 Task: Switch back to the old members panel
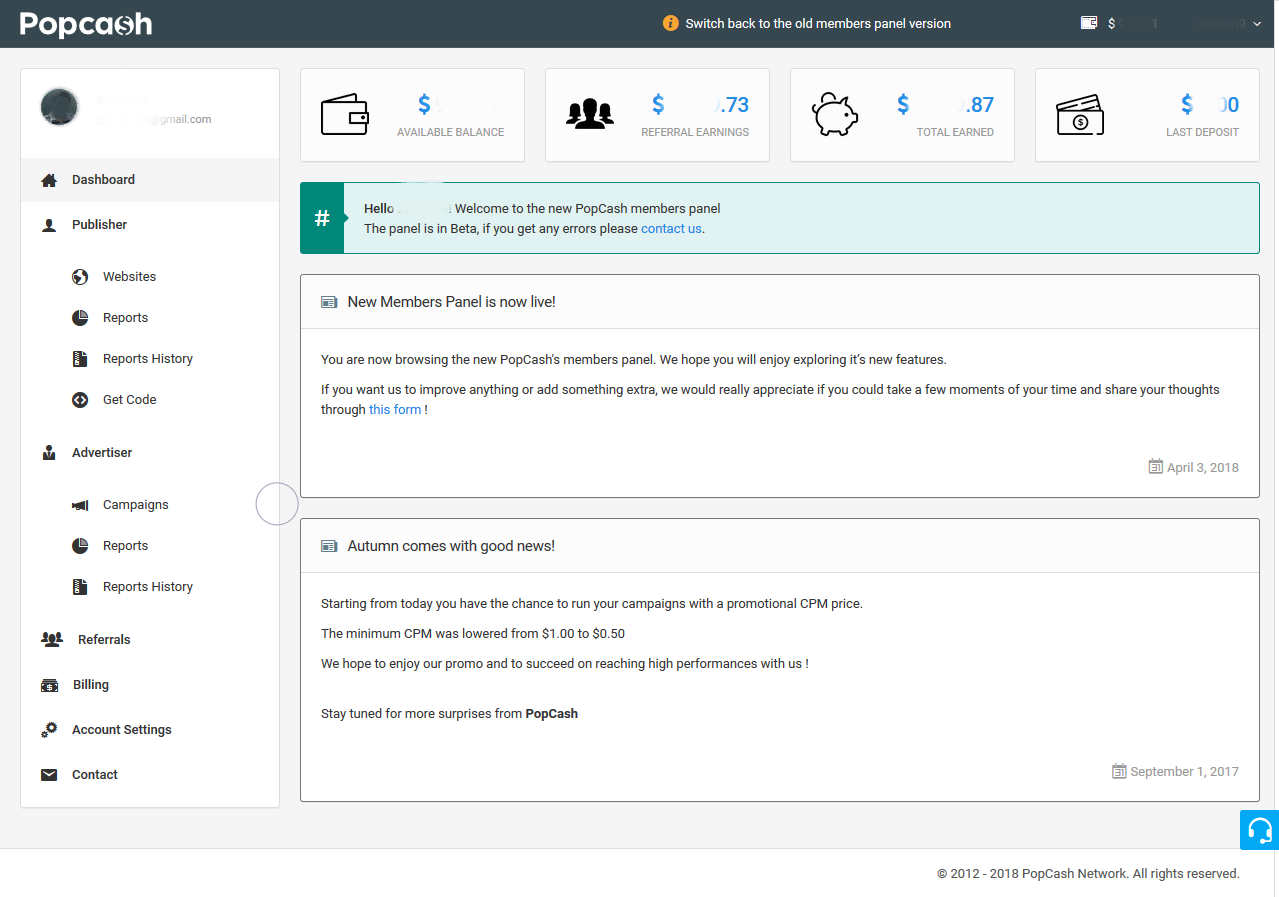(818, 24)
